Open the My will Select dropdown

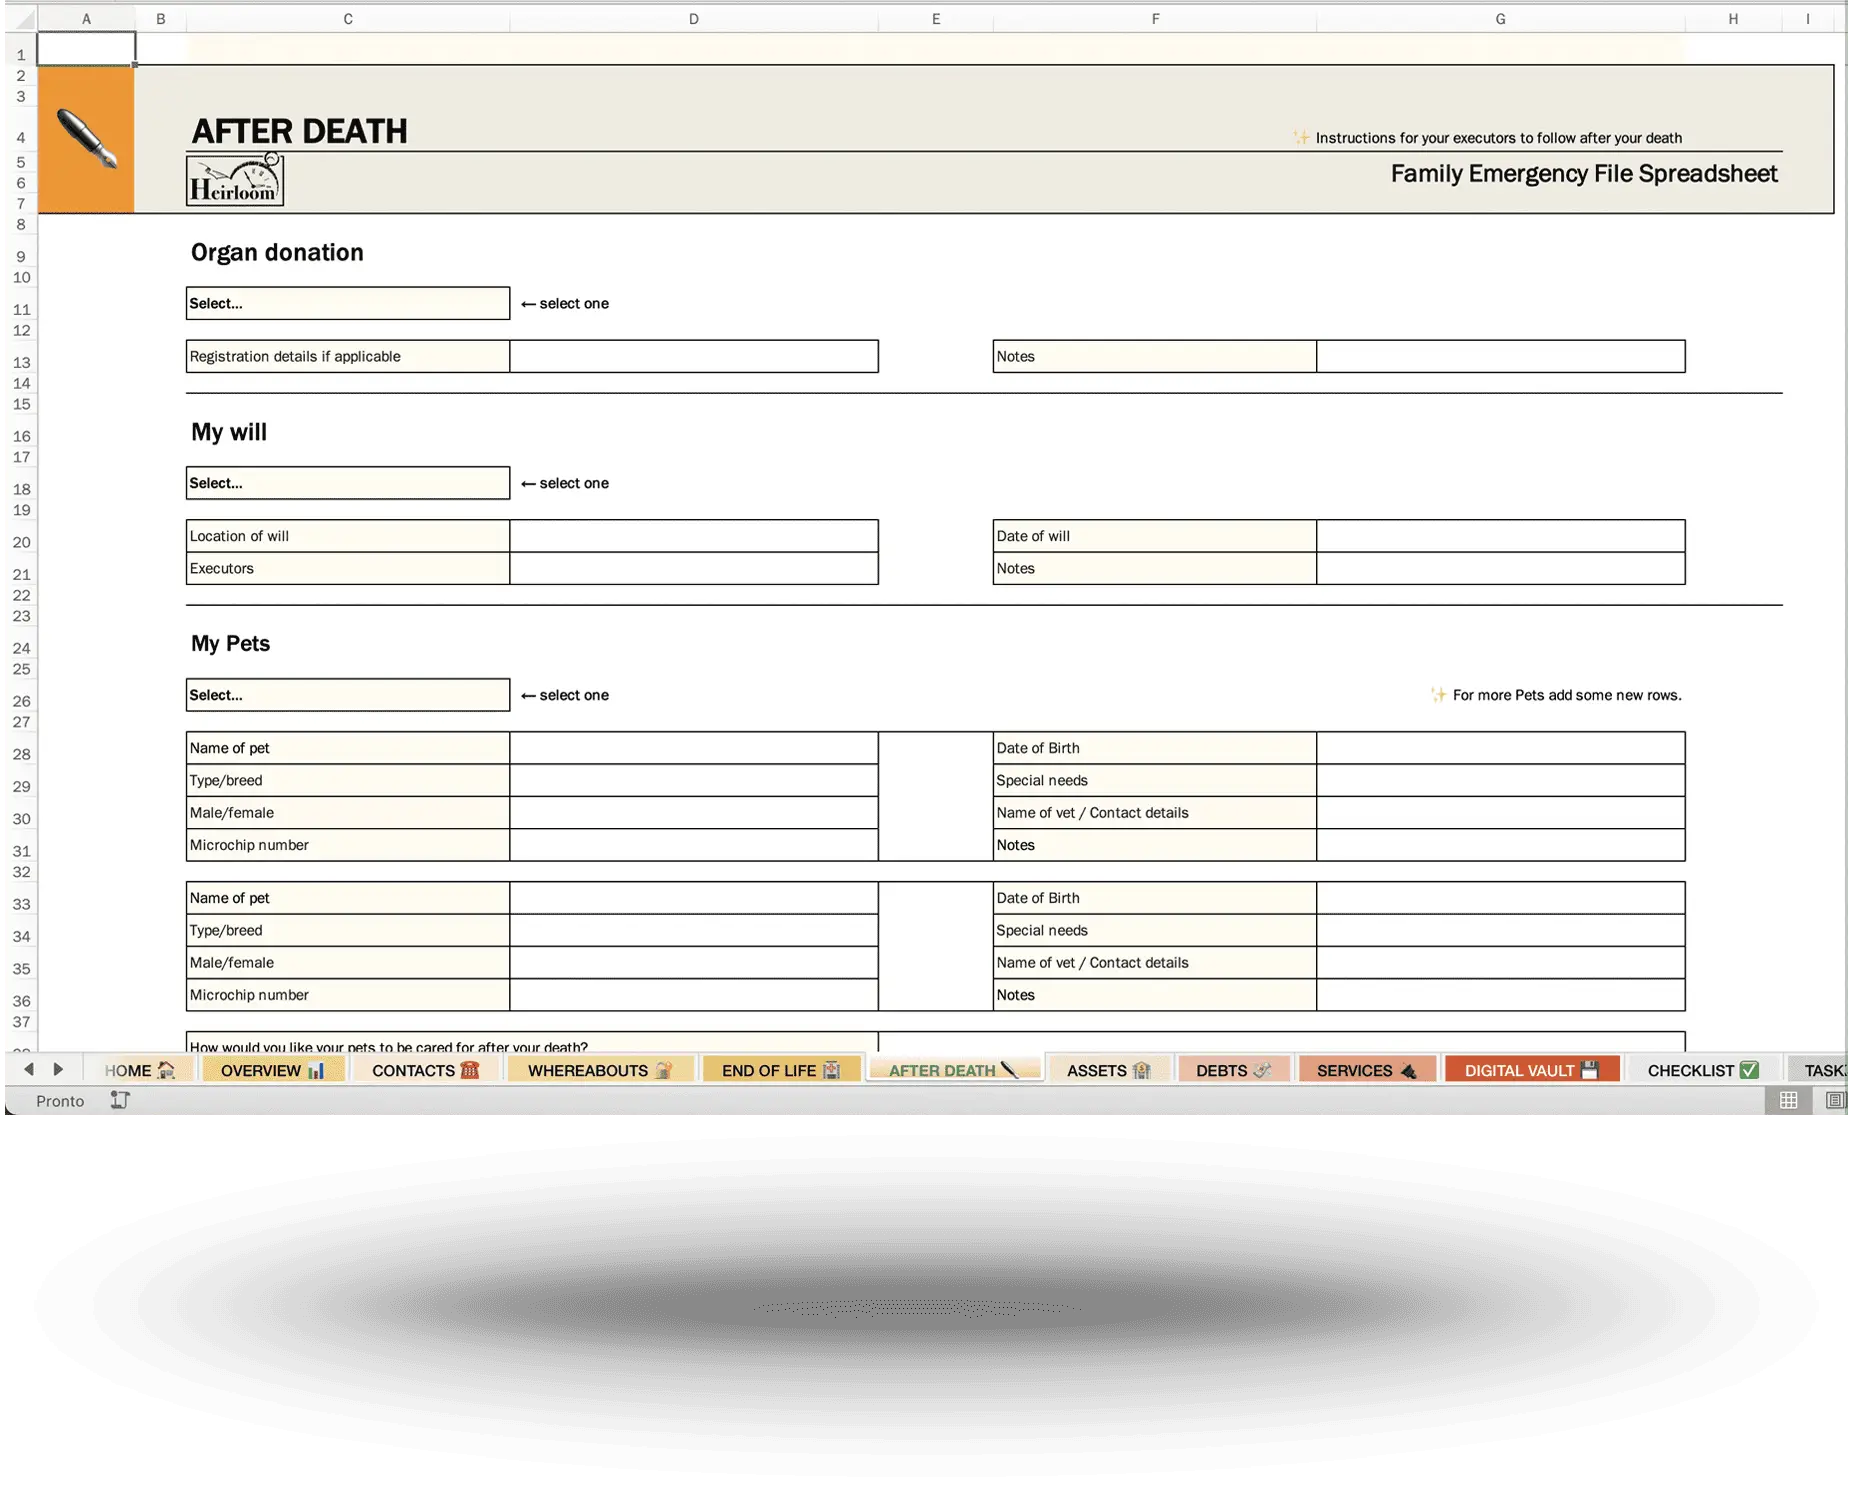point(347,483)
